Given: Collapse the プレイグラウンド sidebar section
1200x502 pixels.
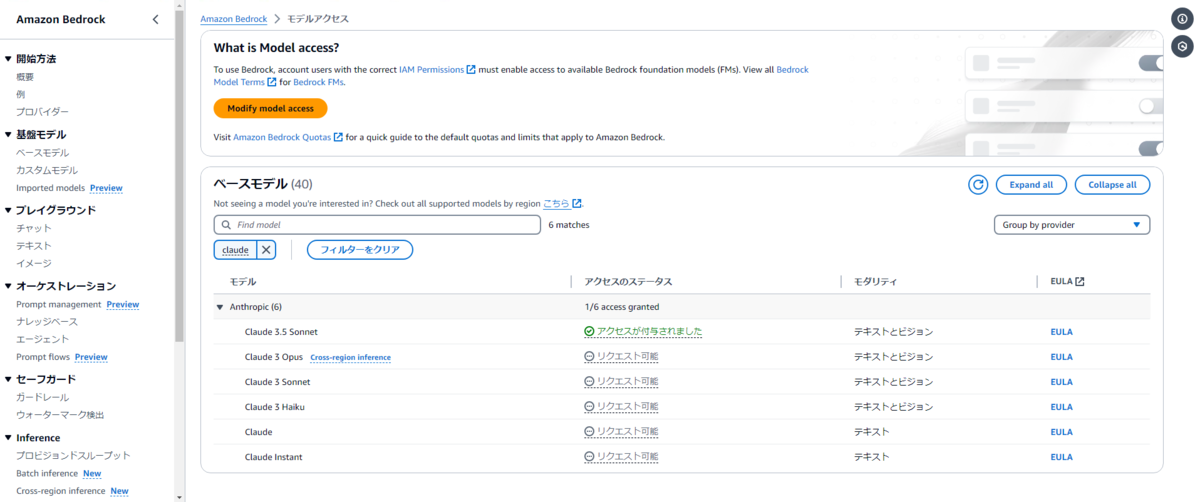Looking at the screenshot, I should (8, 210).
